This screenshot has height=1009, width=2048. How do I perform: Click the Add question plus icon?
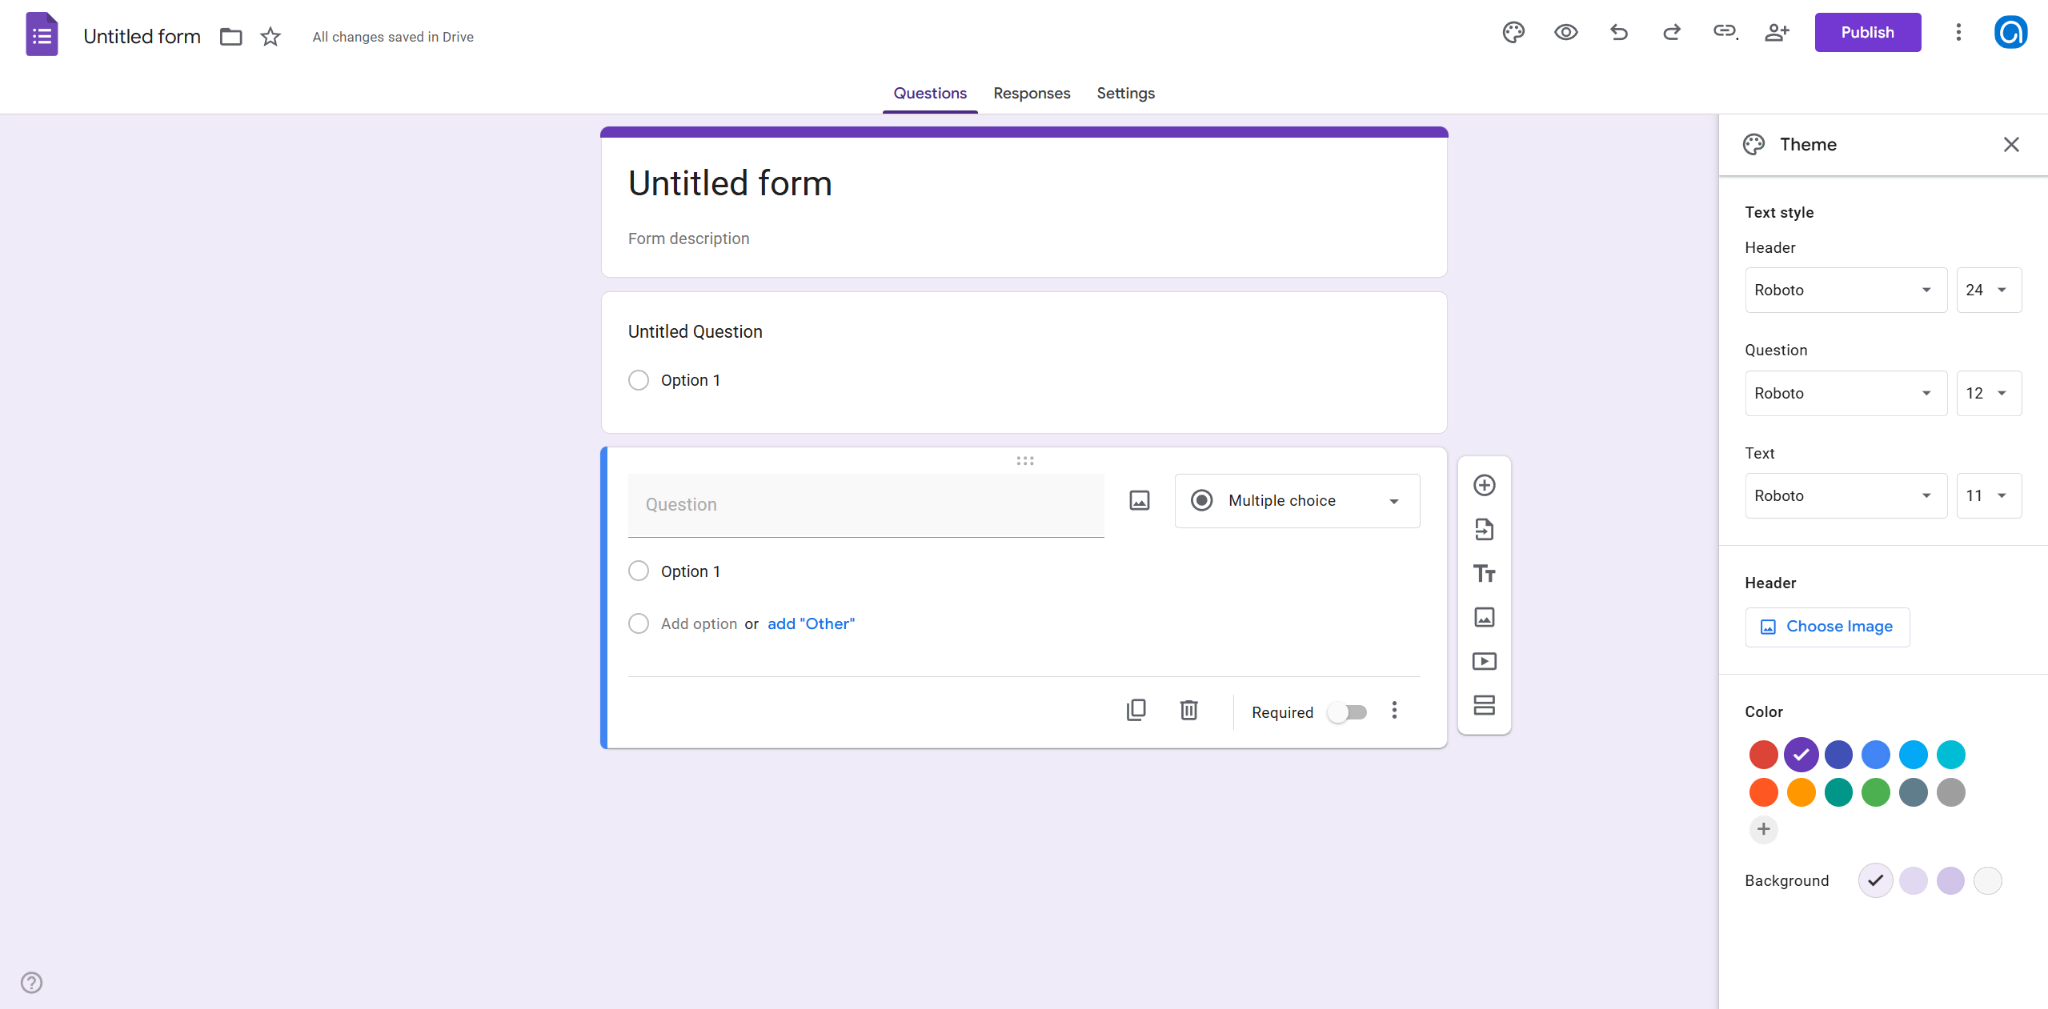pos(1484,485)
